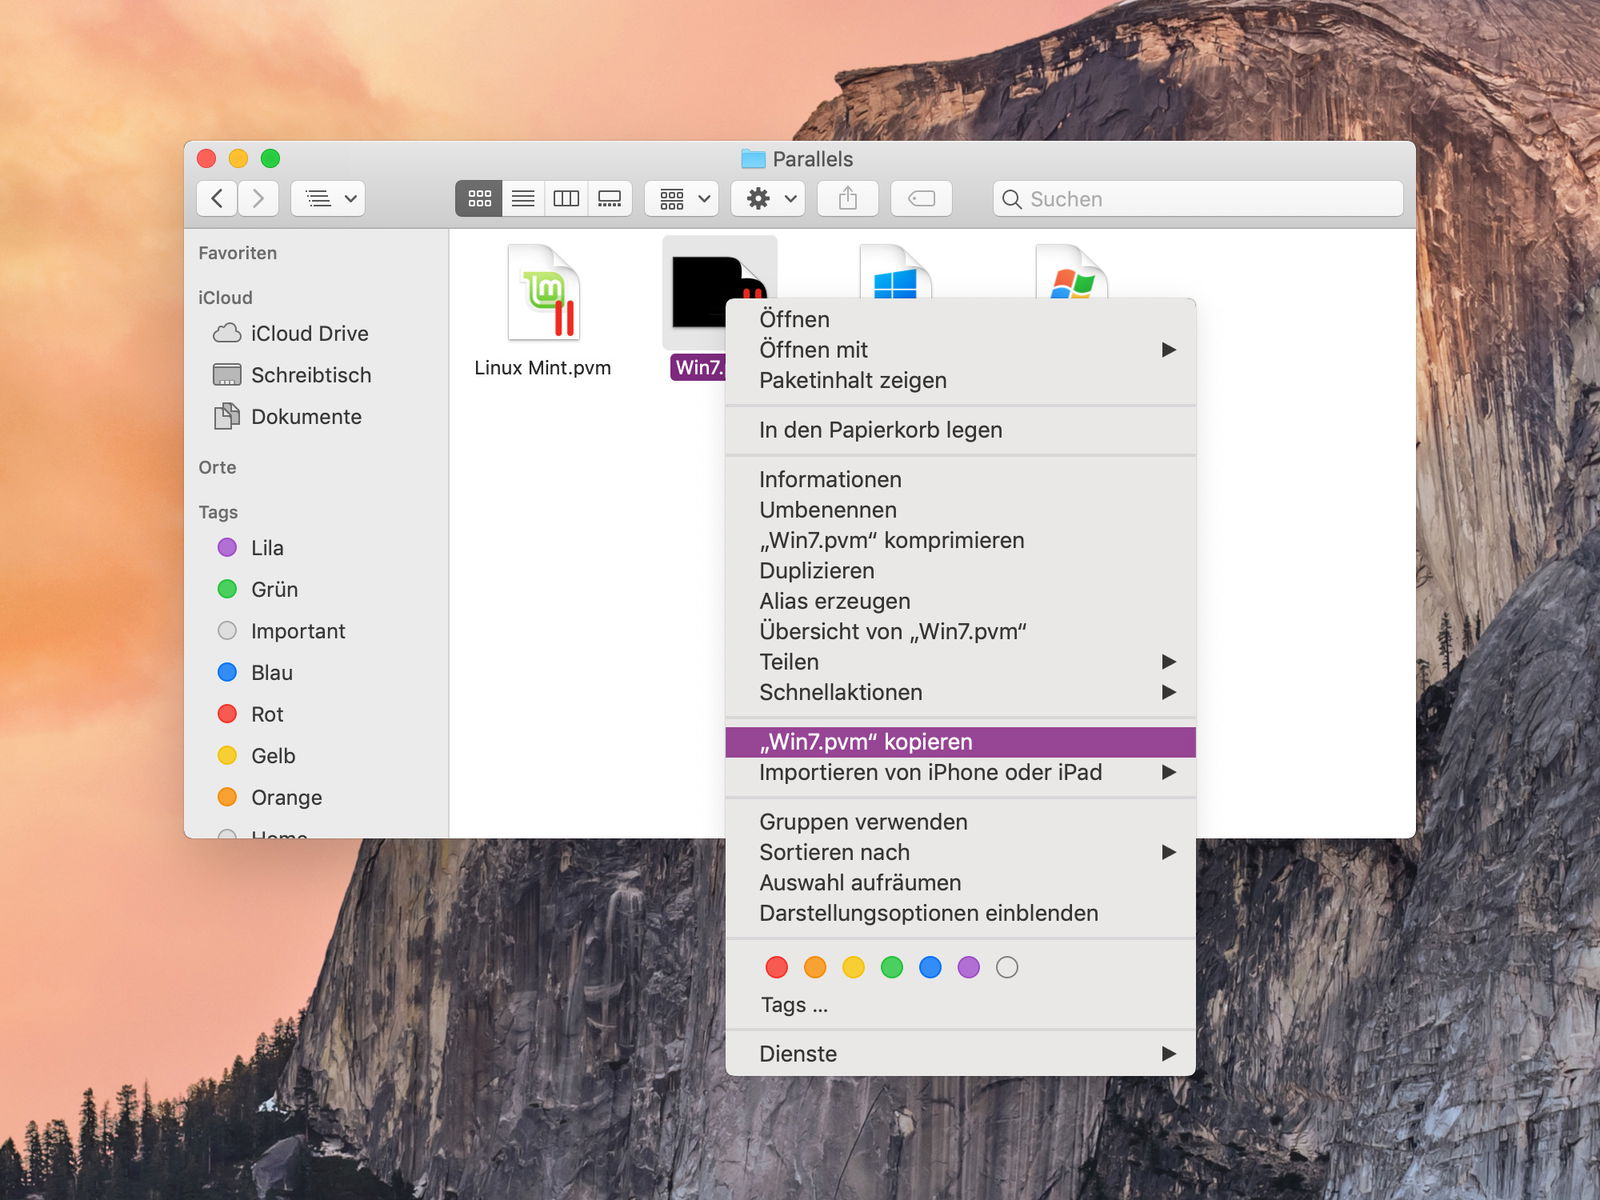Screen dimensions: 1600x1200
Task: Select the Linux Mint.pvm file icon
Action: 544,292
